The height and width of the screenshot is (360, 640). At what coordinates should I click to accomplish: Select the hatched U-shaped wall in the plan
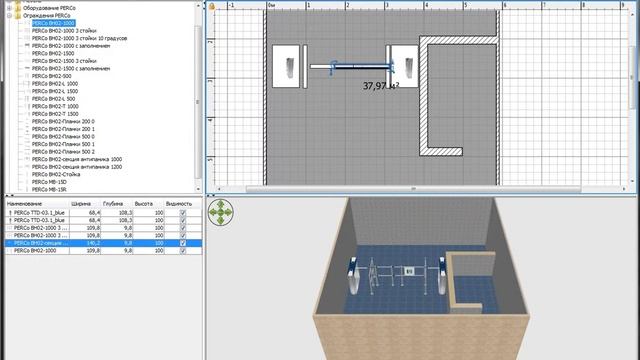point(424,96)
